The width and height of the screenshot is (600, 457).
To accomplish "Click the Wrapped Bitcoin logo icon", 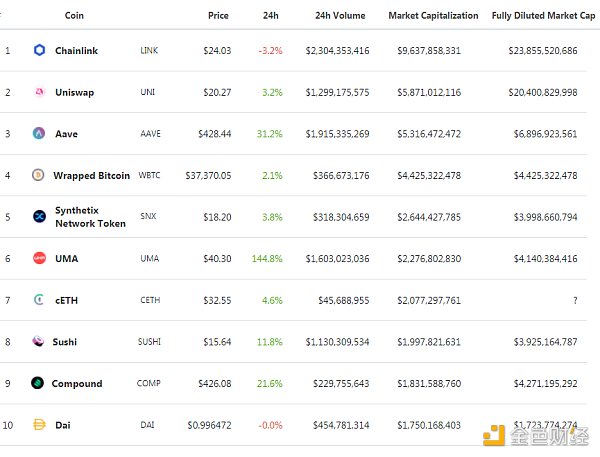I will (x=39, y=175).
